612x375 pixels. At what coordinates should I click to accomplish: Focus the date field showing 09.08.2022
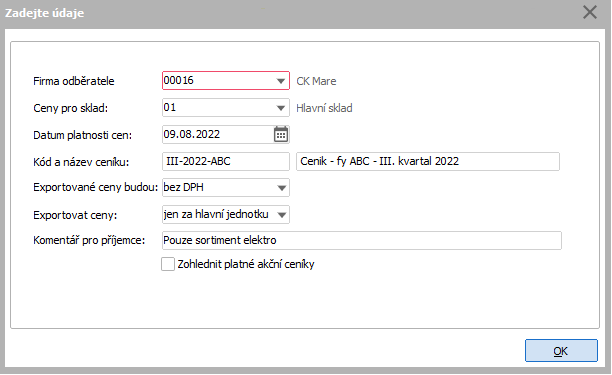[x=218, y=134]
